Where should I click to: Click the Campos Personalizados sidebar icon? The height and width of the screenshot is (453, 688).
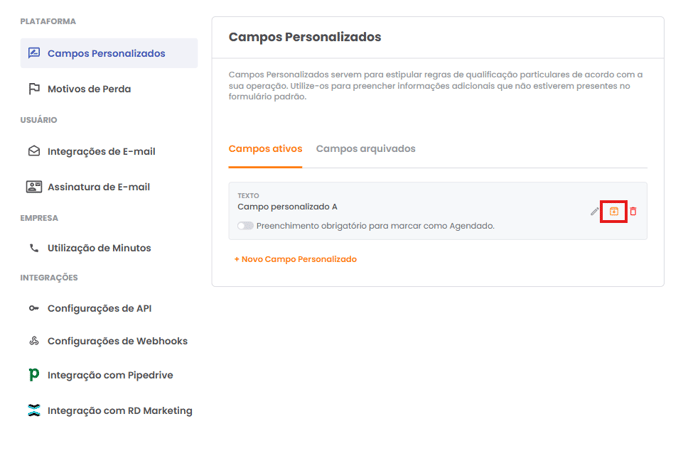click(x=34, y=53)
